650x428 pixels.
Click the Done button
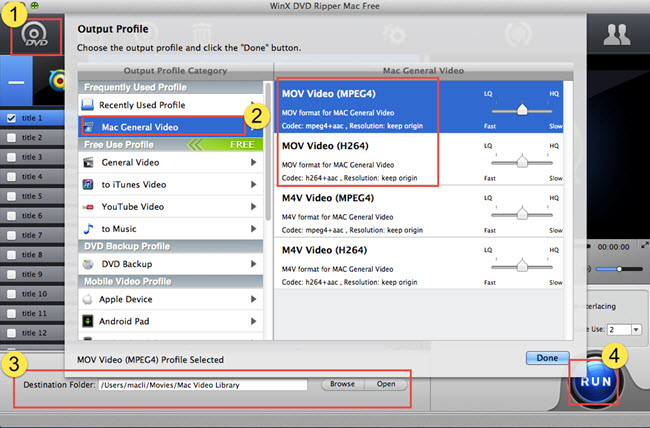pyautogui.click(x=547, y=358)
